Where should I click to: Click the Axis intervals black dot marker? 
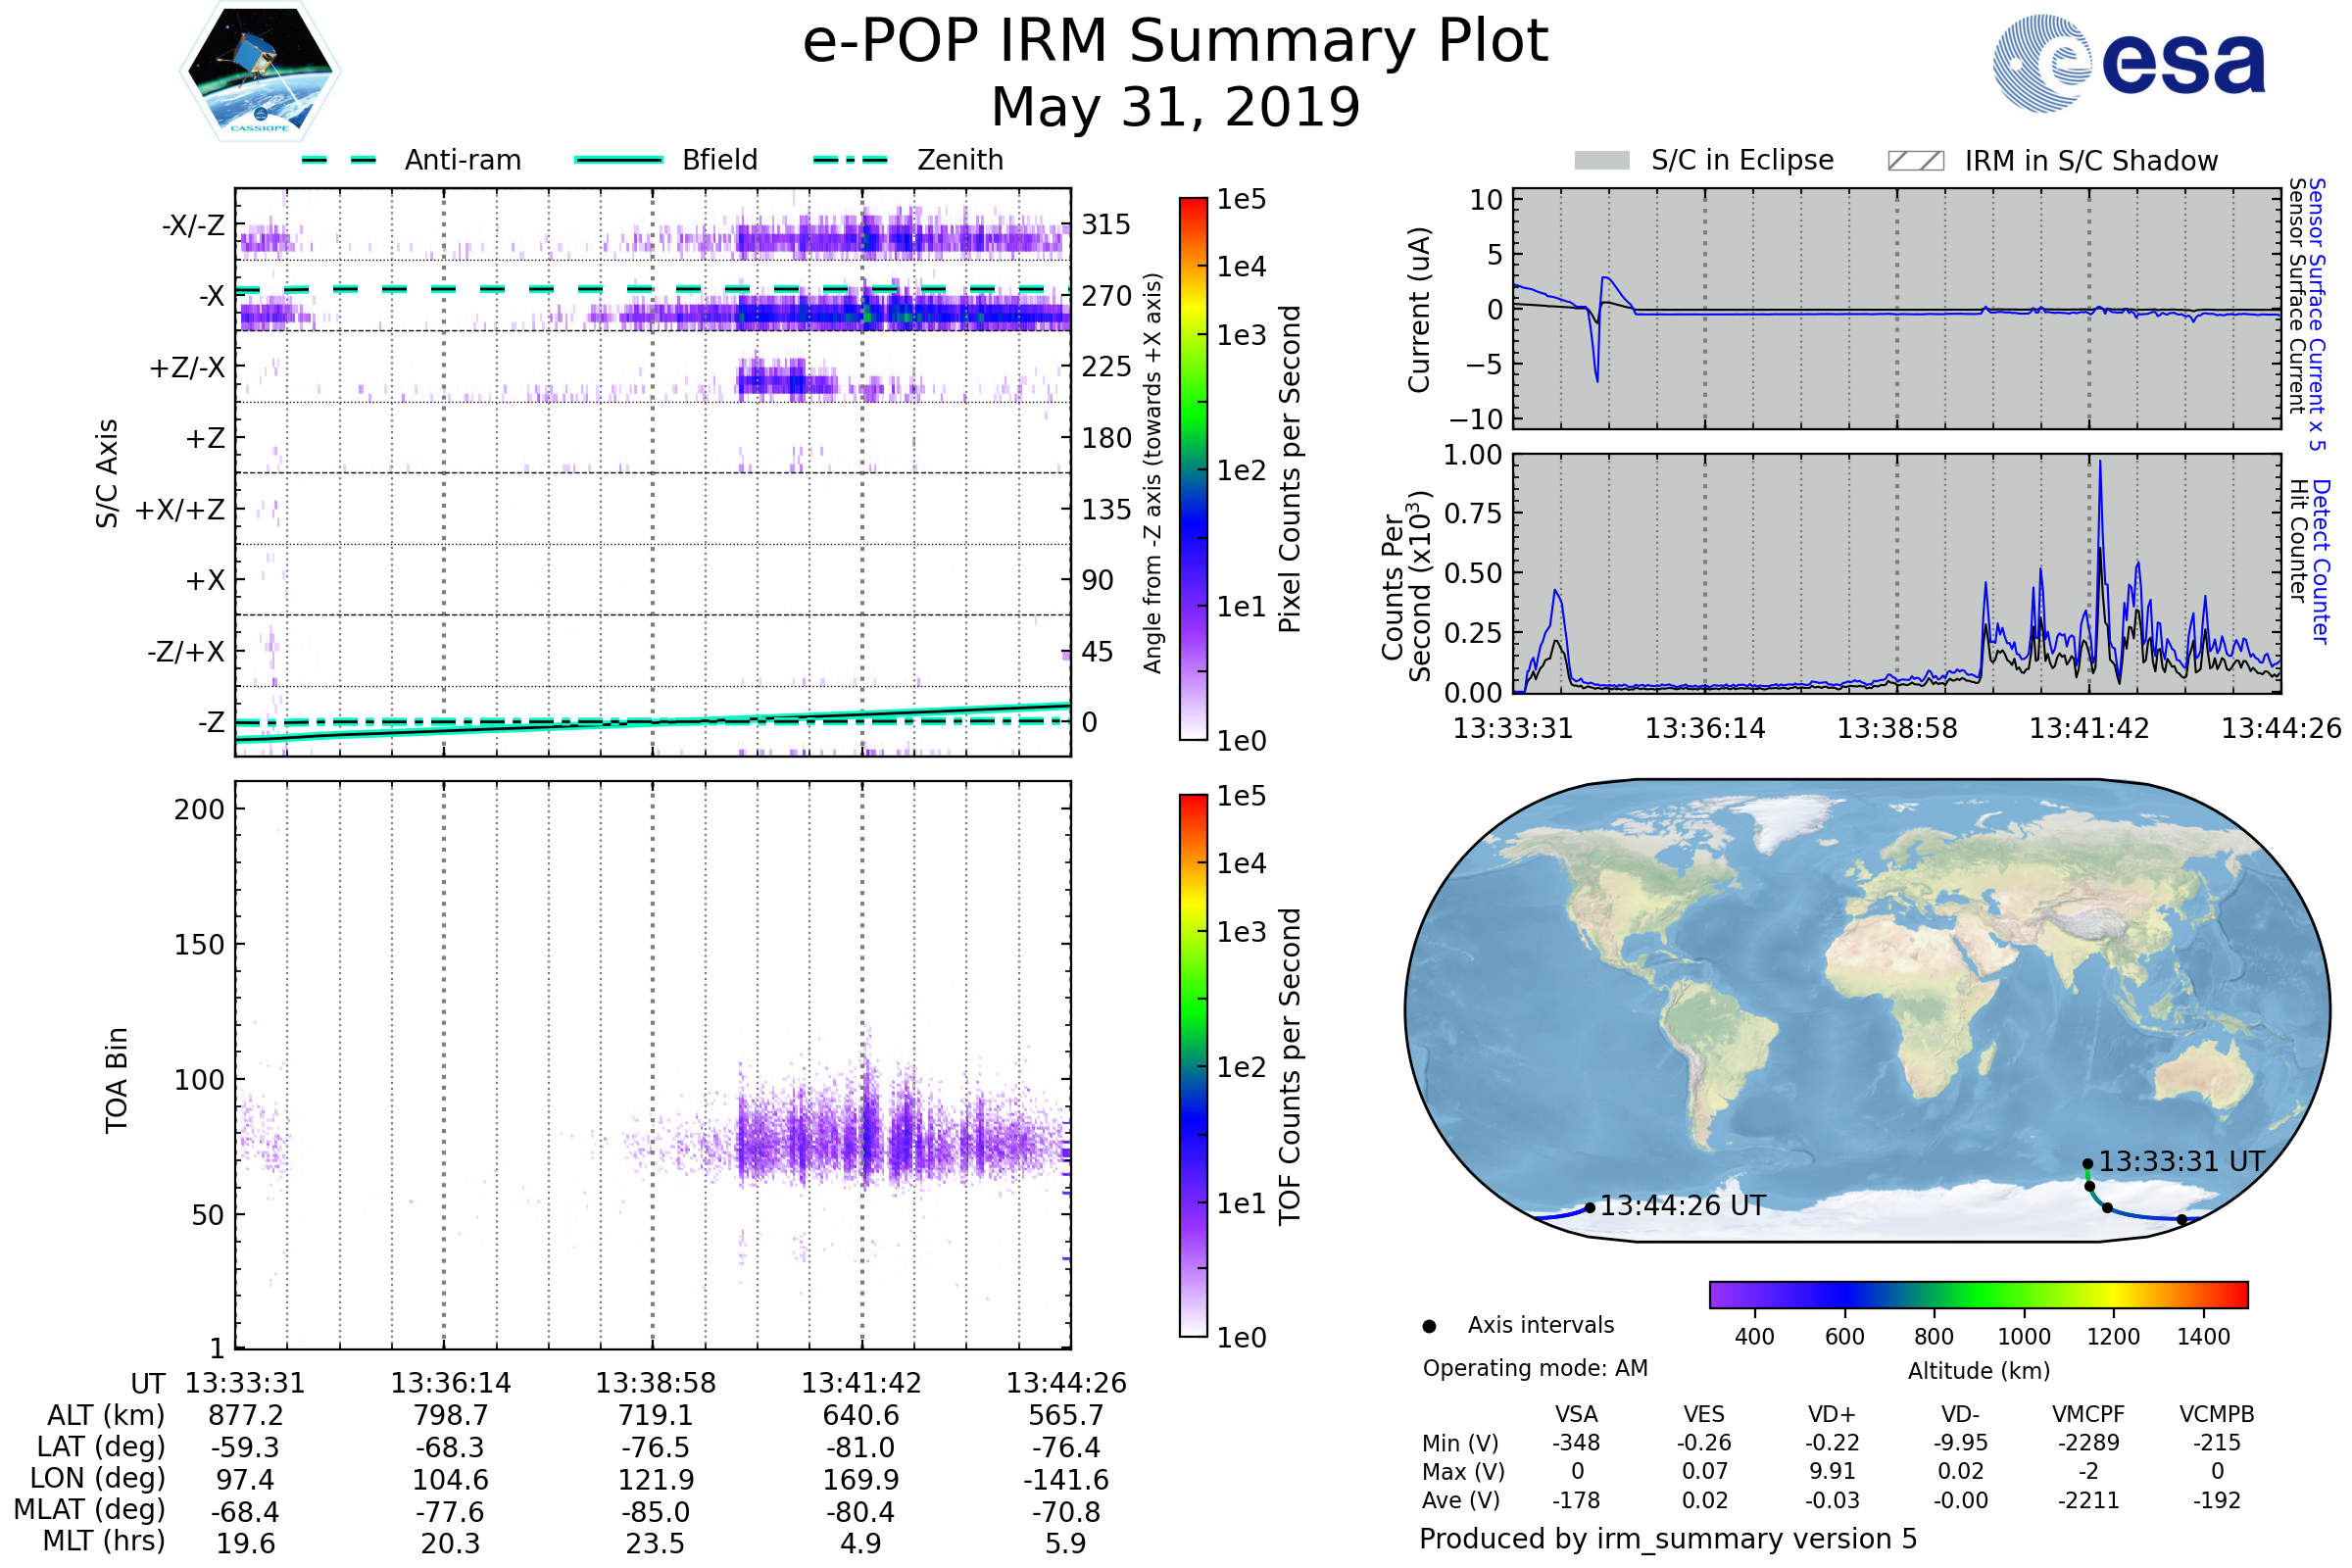[x=1429, y=1326]
